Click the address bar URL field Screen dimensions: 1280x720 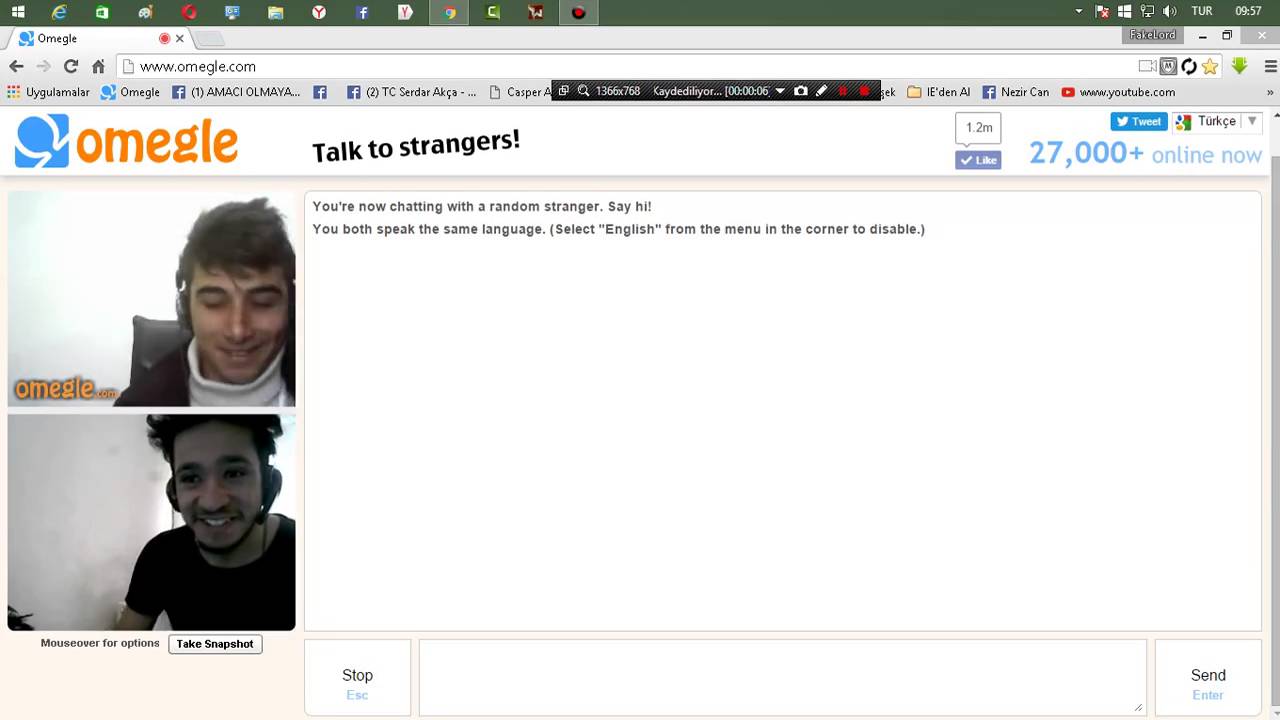tap(630, 66)
